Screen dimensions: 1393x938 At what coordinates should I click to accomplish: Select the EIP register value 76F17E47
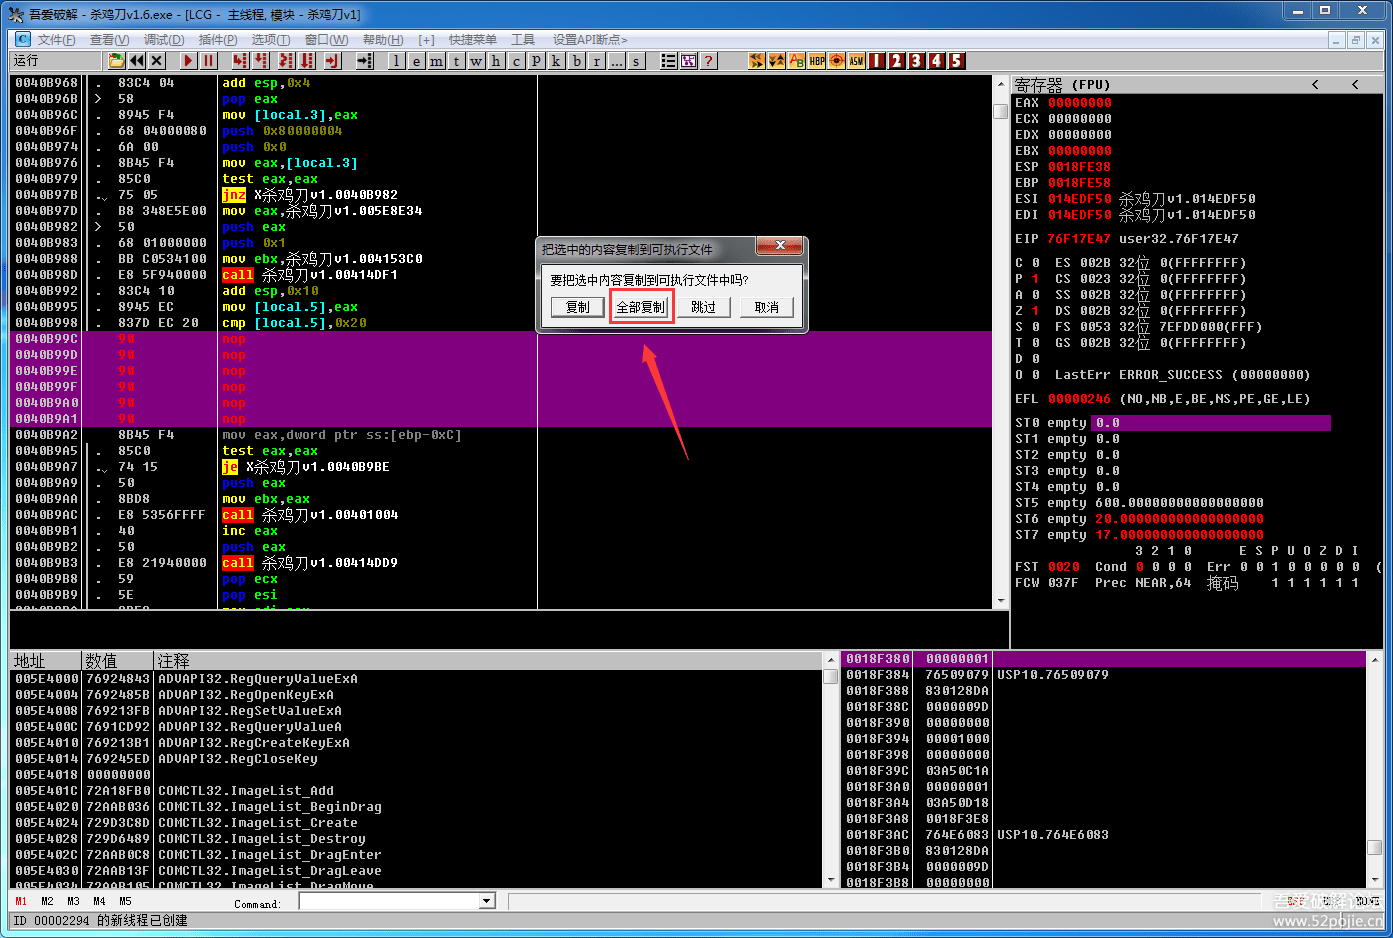pos(1079,239)
